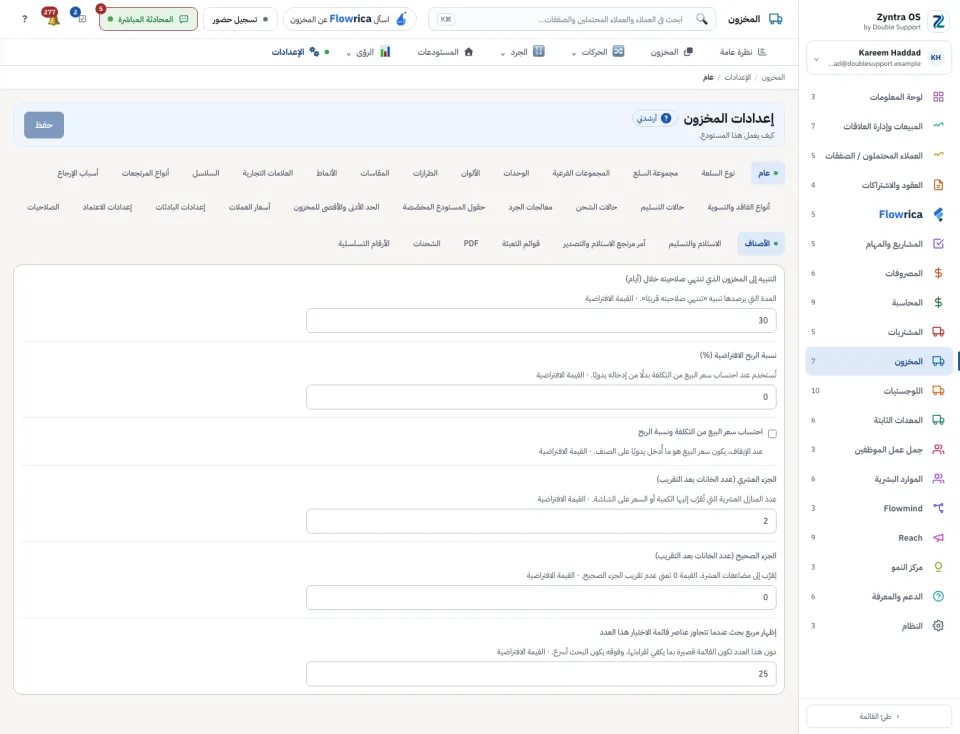Click the اللوجستيات orange truck icon
This screenshot has height=734, width=960.
click(938, 391)
